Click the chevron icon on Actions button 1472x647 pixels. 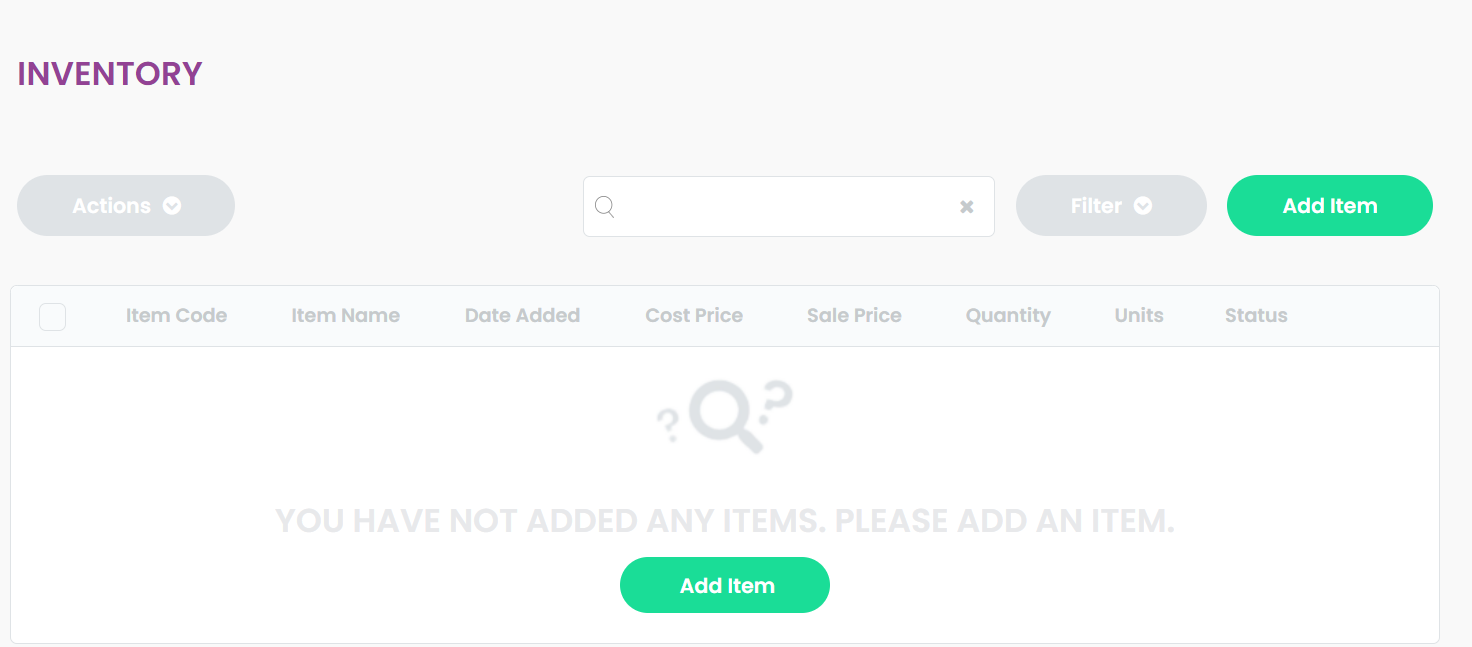point(172,206)
